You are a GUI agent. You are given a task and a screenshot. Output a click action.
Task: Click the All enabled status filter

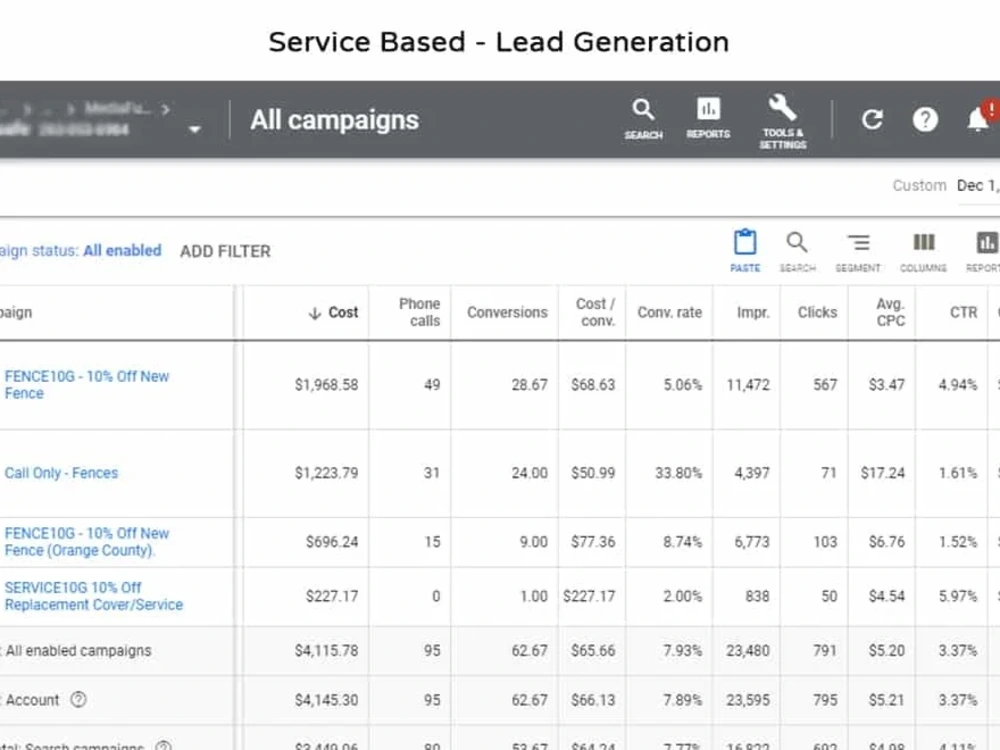pos(122,251)
